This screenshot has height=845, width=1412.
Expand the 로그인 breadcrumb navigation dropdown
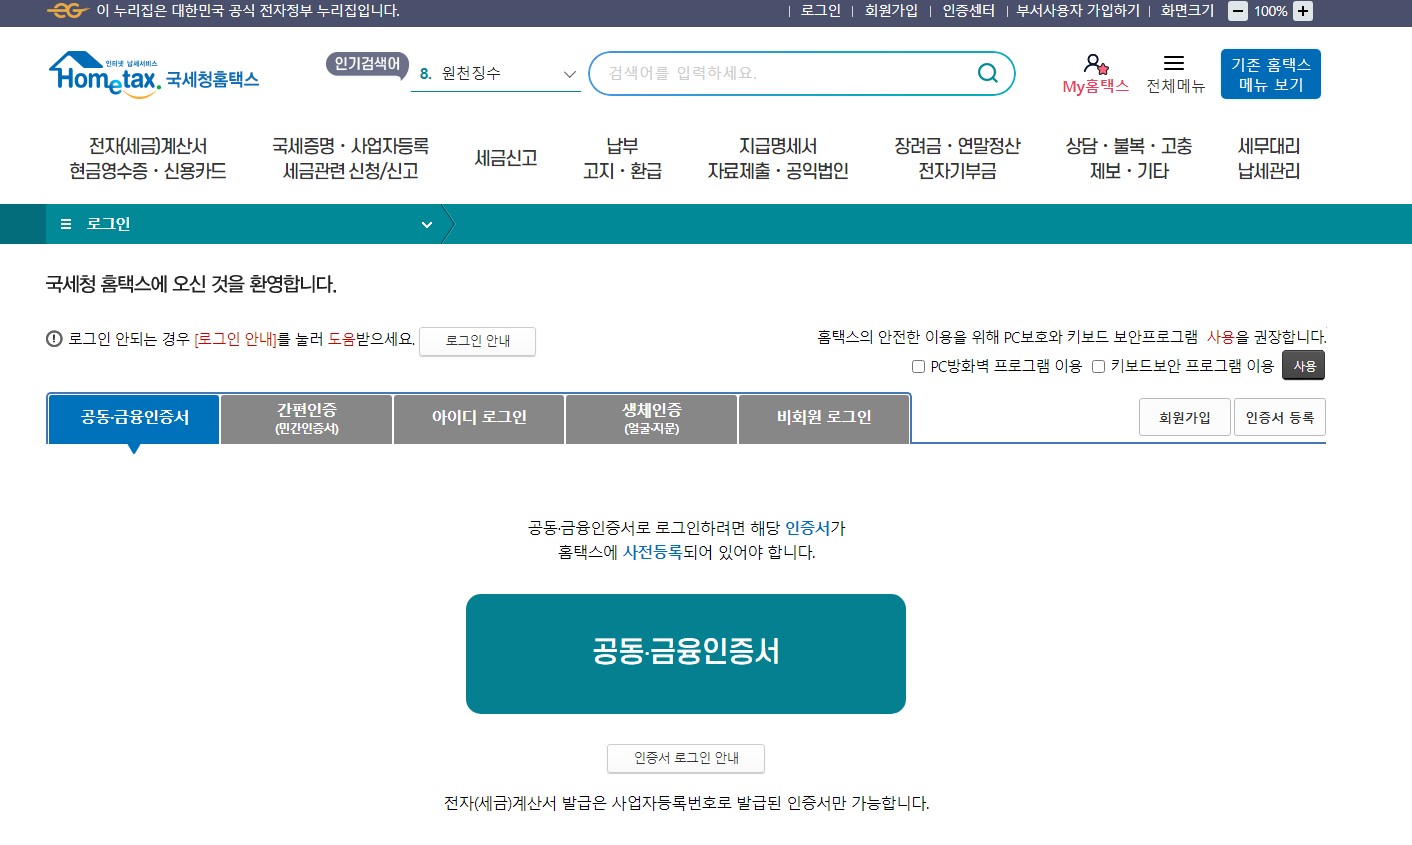click(x=426, y=224)
